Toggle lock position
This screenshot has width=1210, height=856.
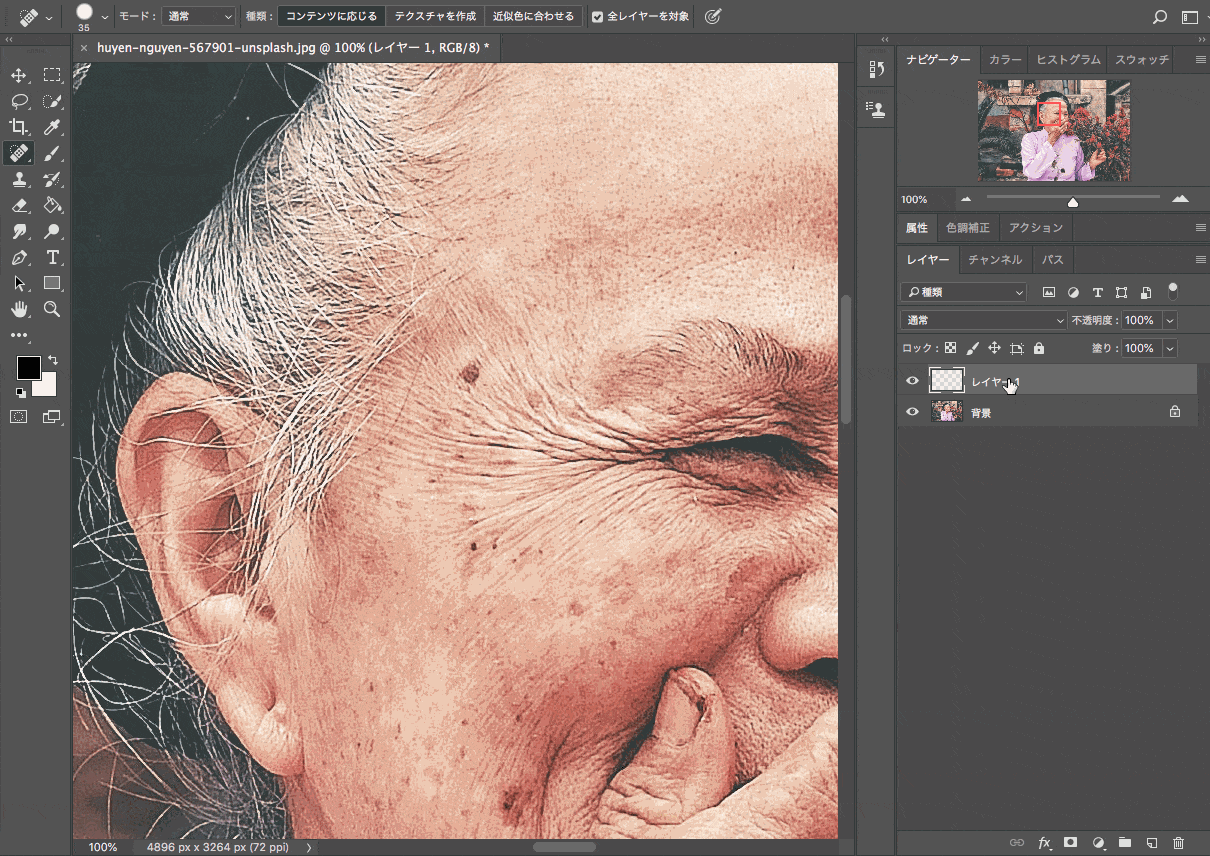994,348
